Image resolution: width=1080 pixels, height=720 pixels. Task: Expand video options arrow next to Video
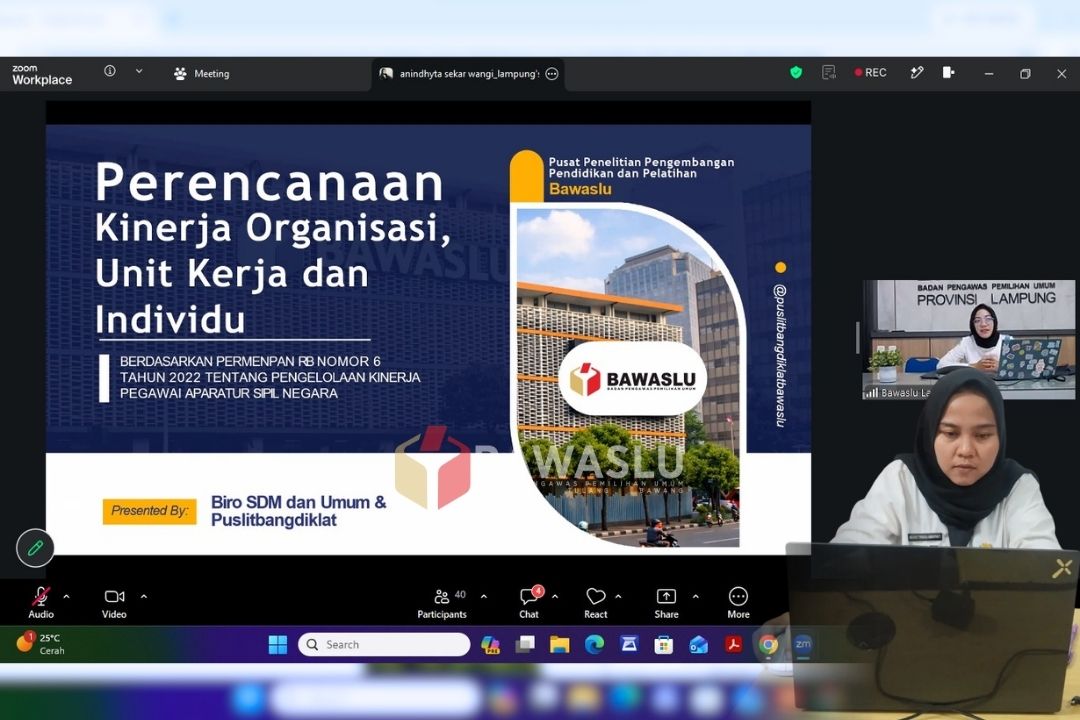(144, 597)
